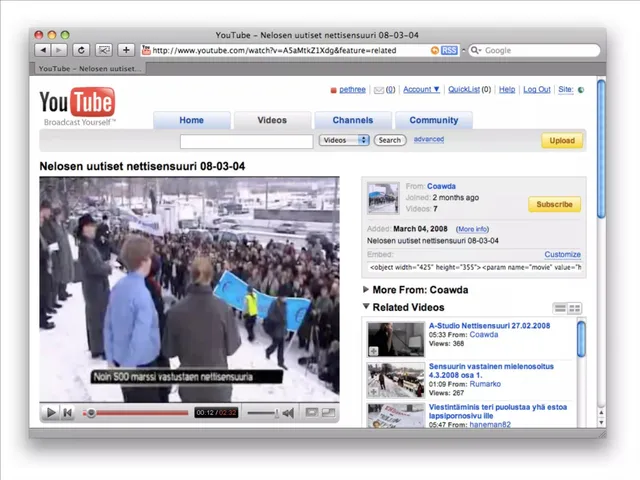The height and width of the screenshot is (480, 640).
Task: Open A-Studio Nettisensuuri 27.02.2008 video title
Action: click(x=489, y=325)
